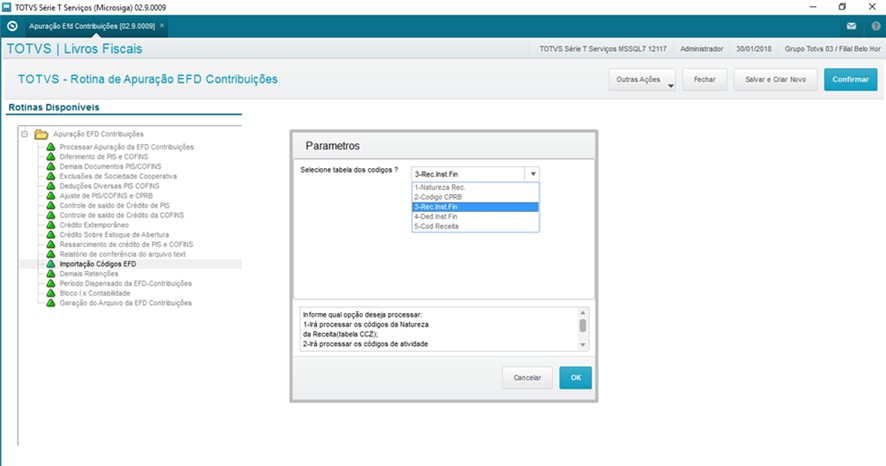Open Ressarcimento de crédito de PIS e COFINS

click(x=126, y=245)
